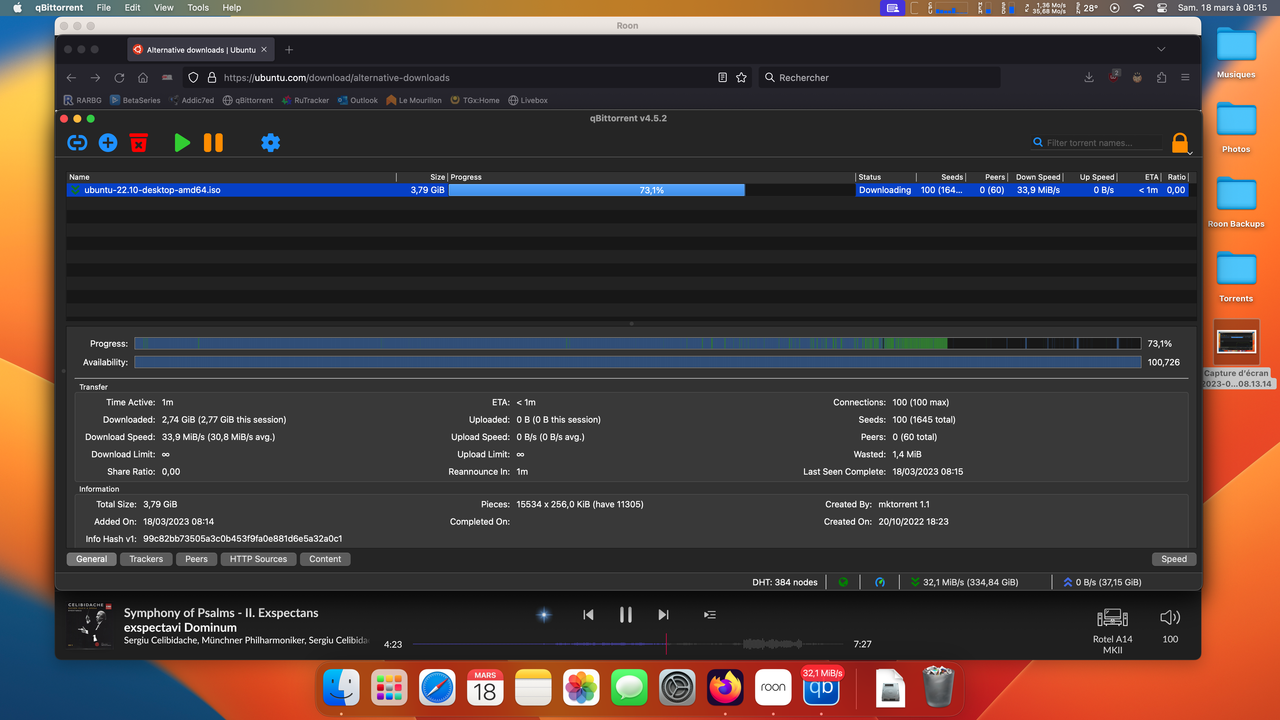Open the Tools menu in menu bar
The height and width of the screenshot is (720, 1280).
click(x=198, y=7)
